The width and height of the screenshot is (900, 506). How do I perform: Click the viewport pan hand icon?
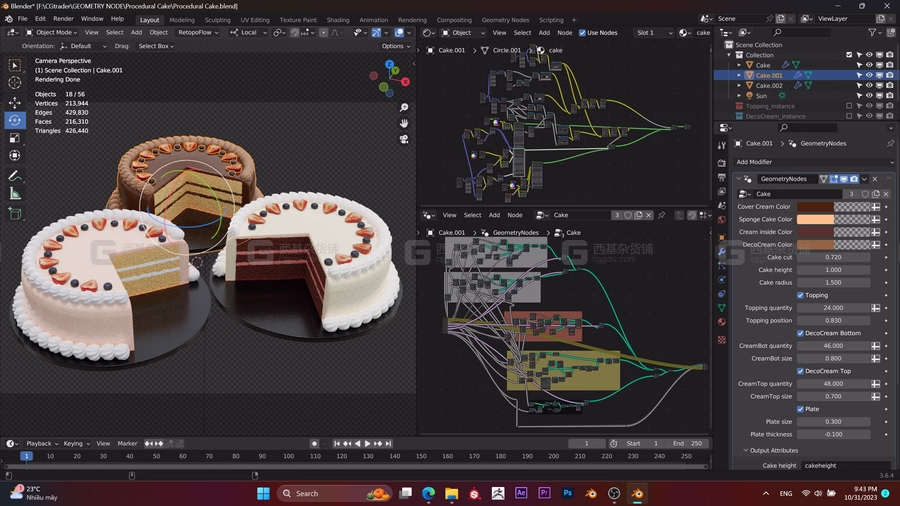click(404, 123)
